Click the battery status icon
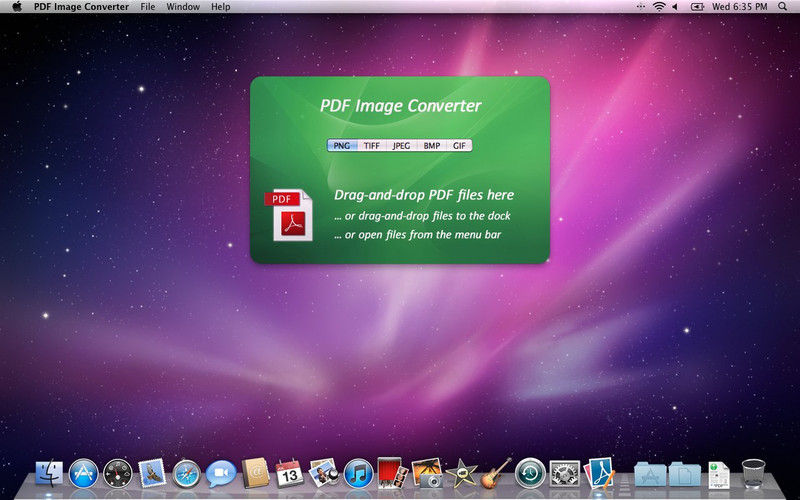800x500 pixels. [x=697, y=7]
